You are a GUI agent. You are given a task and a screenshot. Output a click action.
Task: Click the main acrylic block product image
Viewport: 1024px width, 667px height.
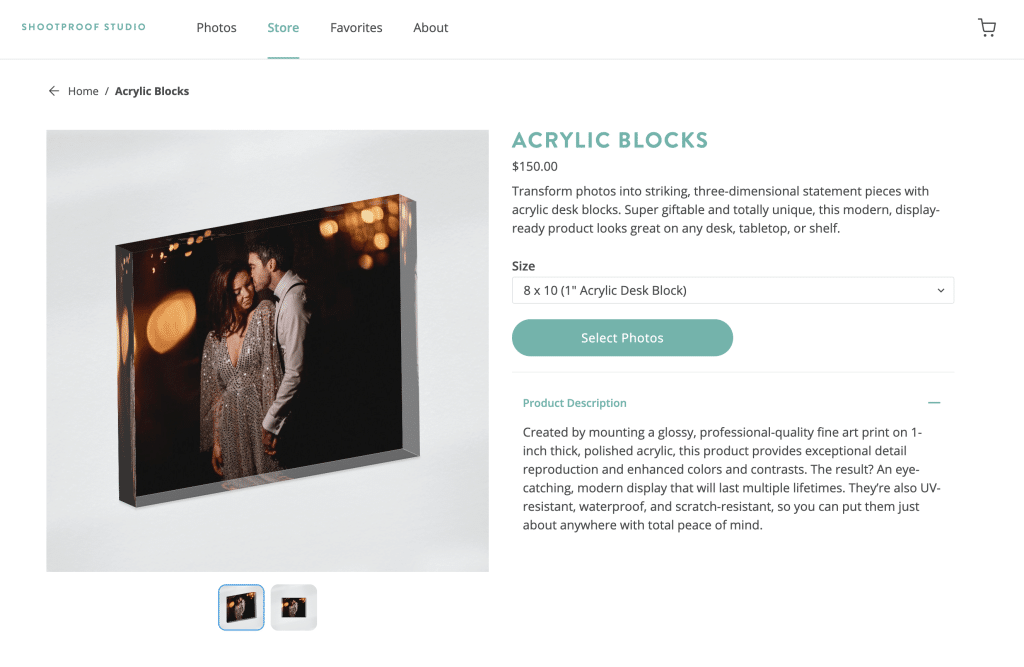267,351
